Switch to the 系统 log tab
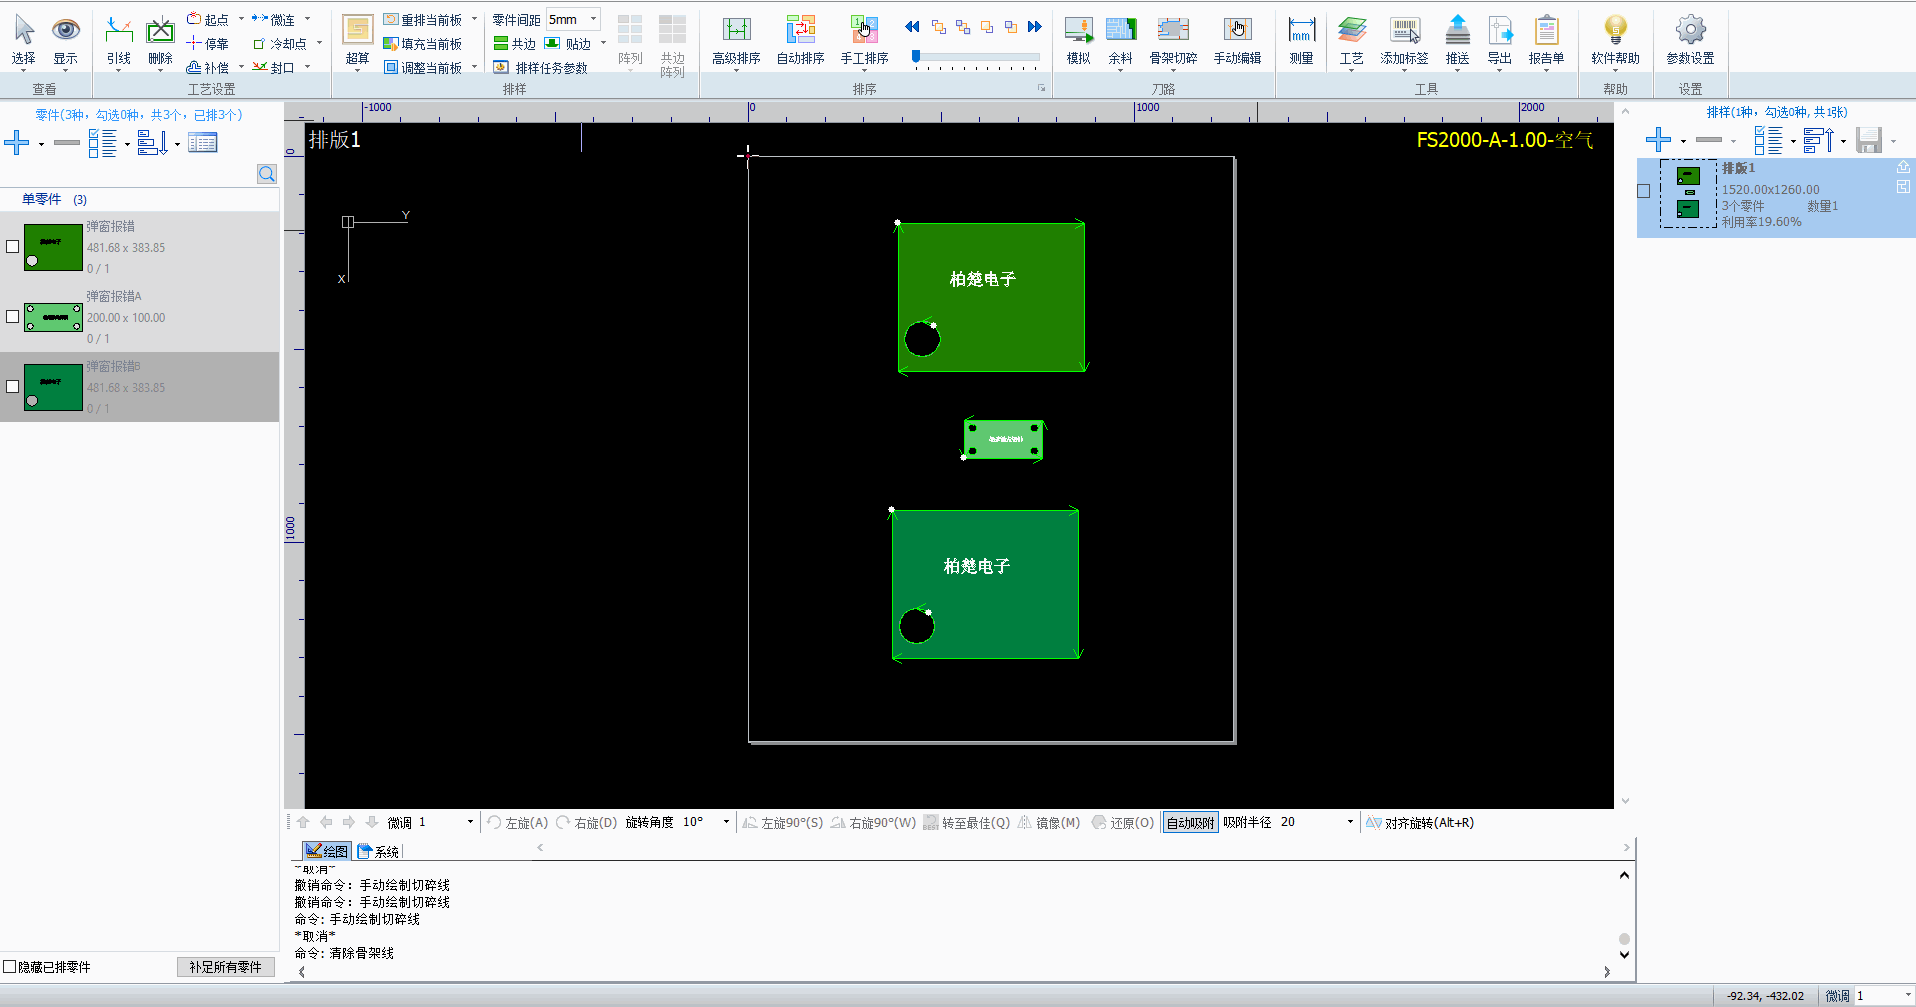 379,851
